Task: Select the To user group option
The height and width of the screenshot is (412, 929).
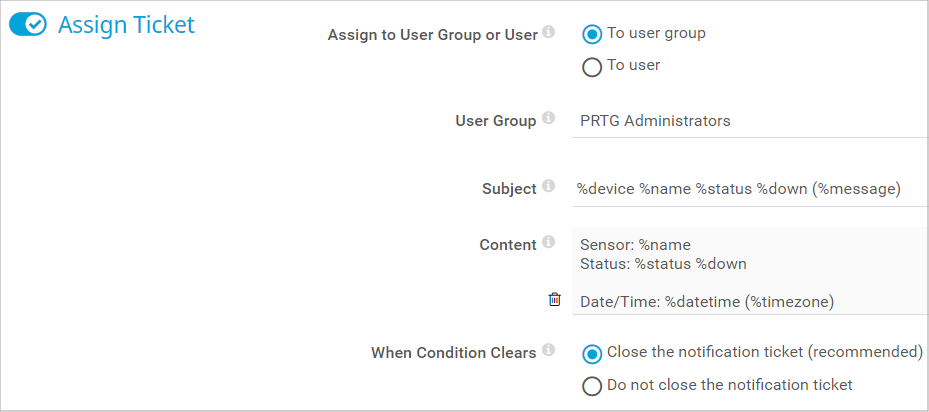Action: 592,34
